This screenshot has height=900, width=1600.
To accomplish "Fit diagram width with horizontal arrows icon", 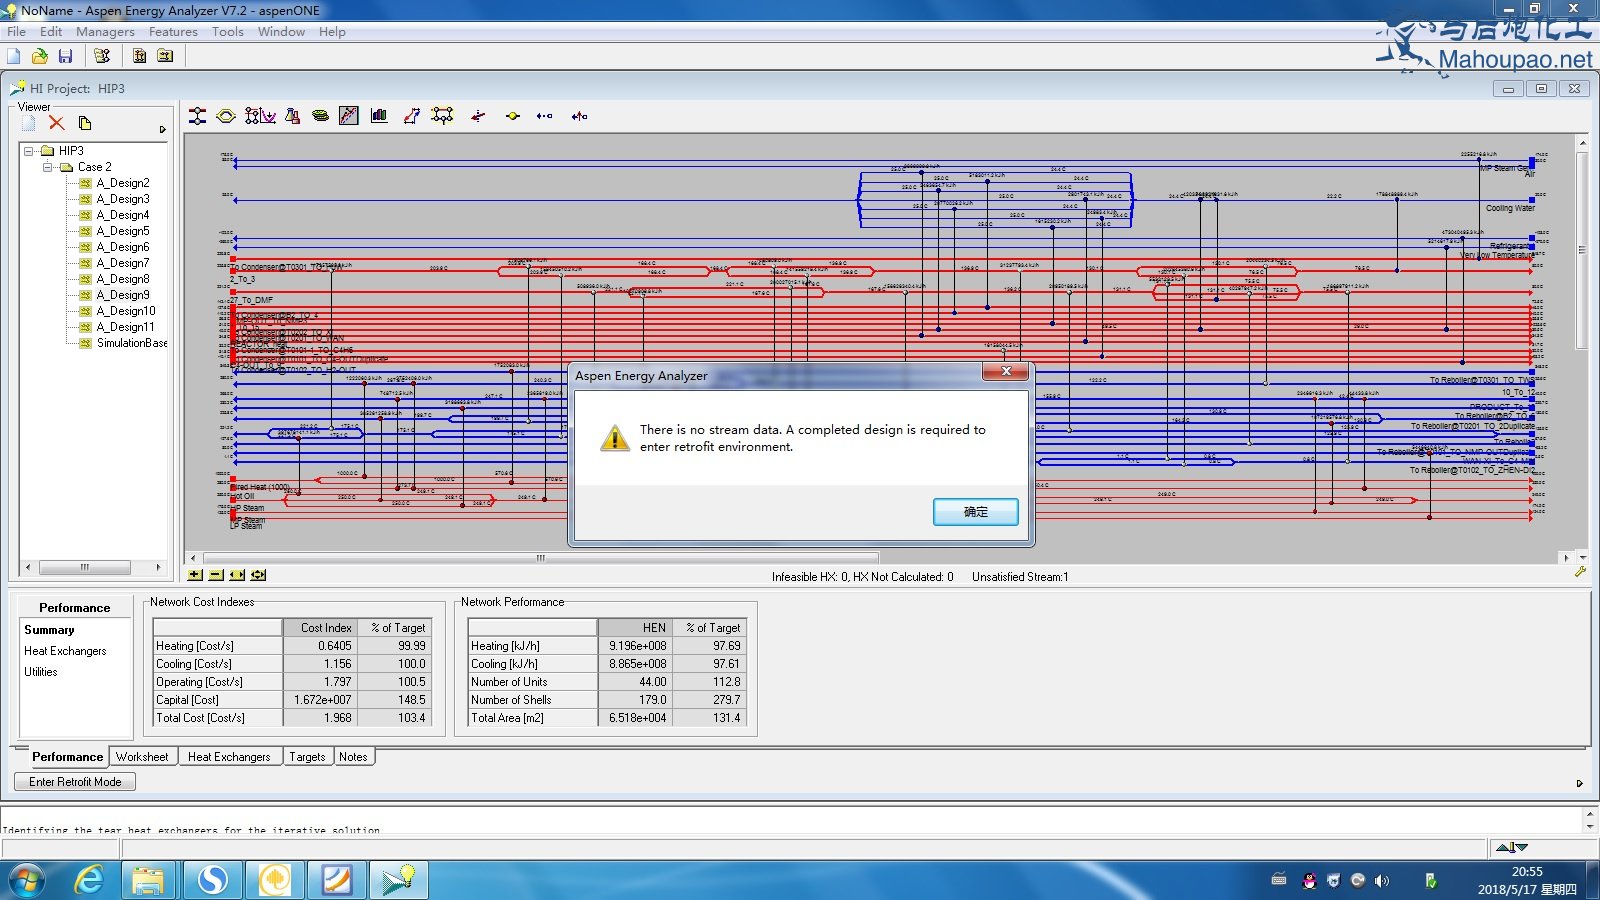I will click(x=237, y=575).
